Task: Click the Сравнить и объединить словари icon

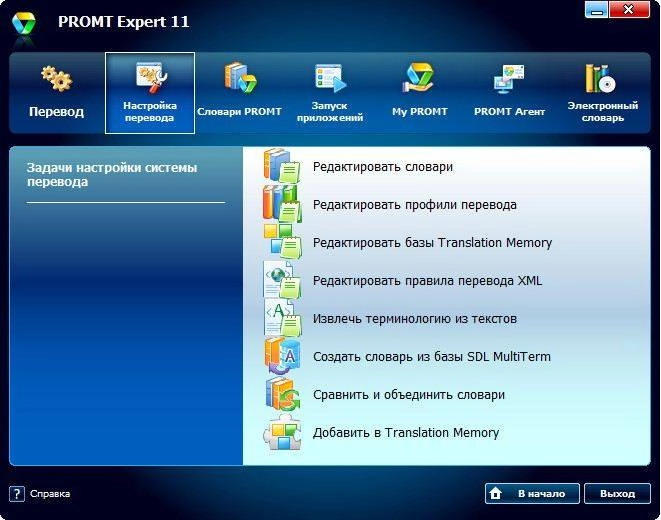Action: (282, 394)
